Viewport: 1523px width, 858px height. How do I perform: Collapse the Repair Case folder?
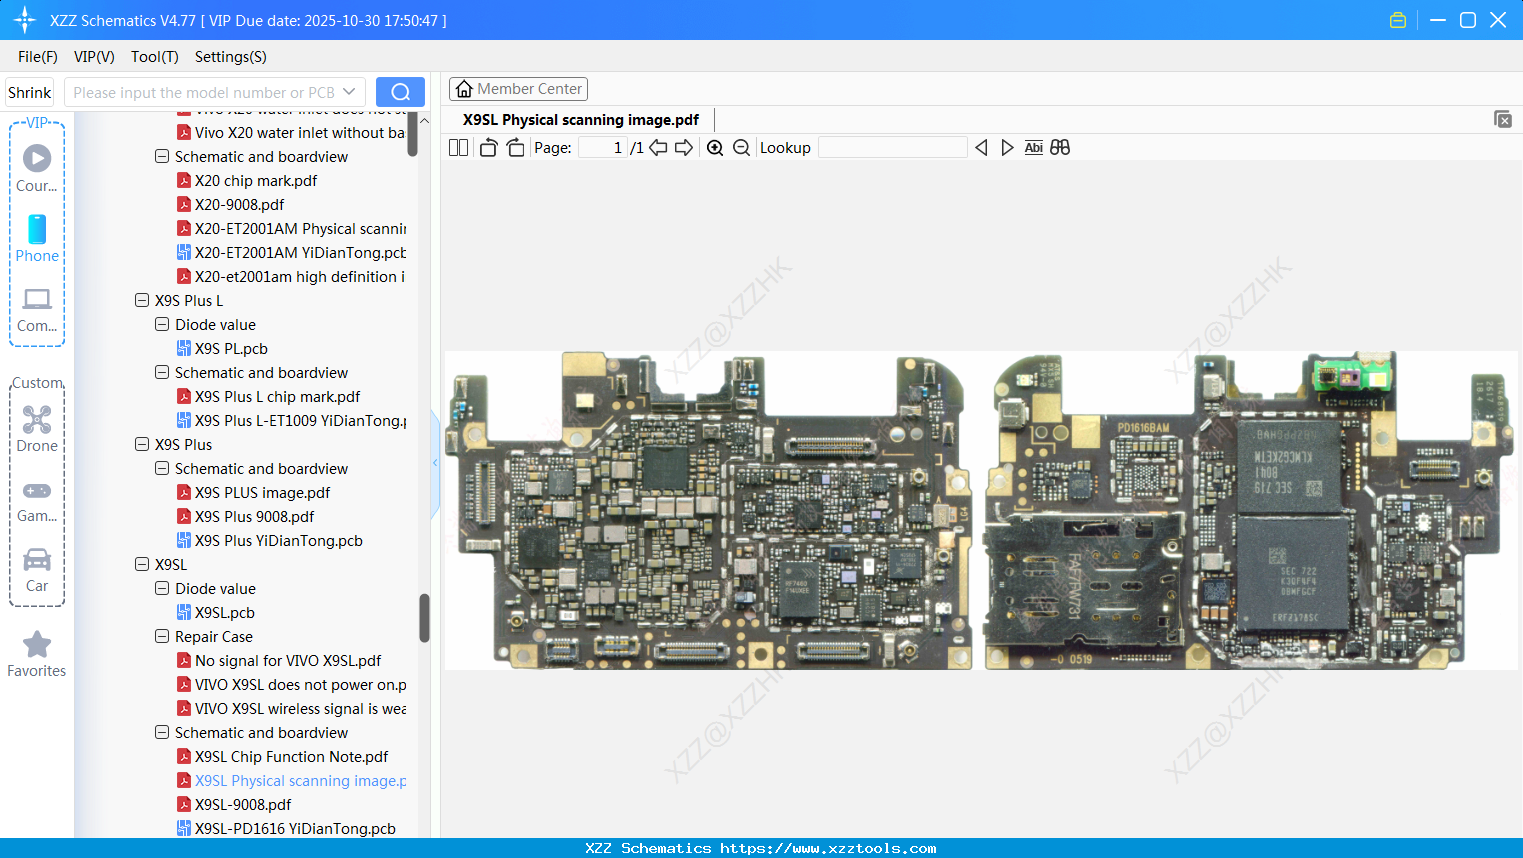[160, 636]
